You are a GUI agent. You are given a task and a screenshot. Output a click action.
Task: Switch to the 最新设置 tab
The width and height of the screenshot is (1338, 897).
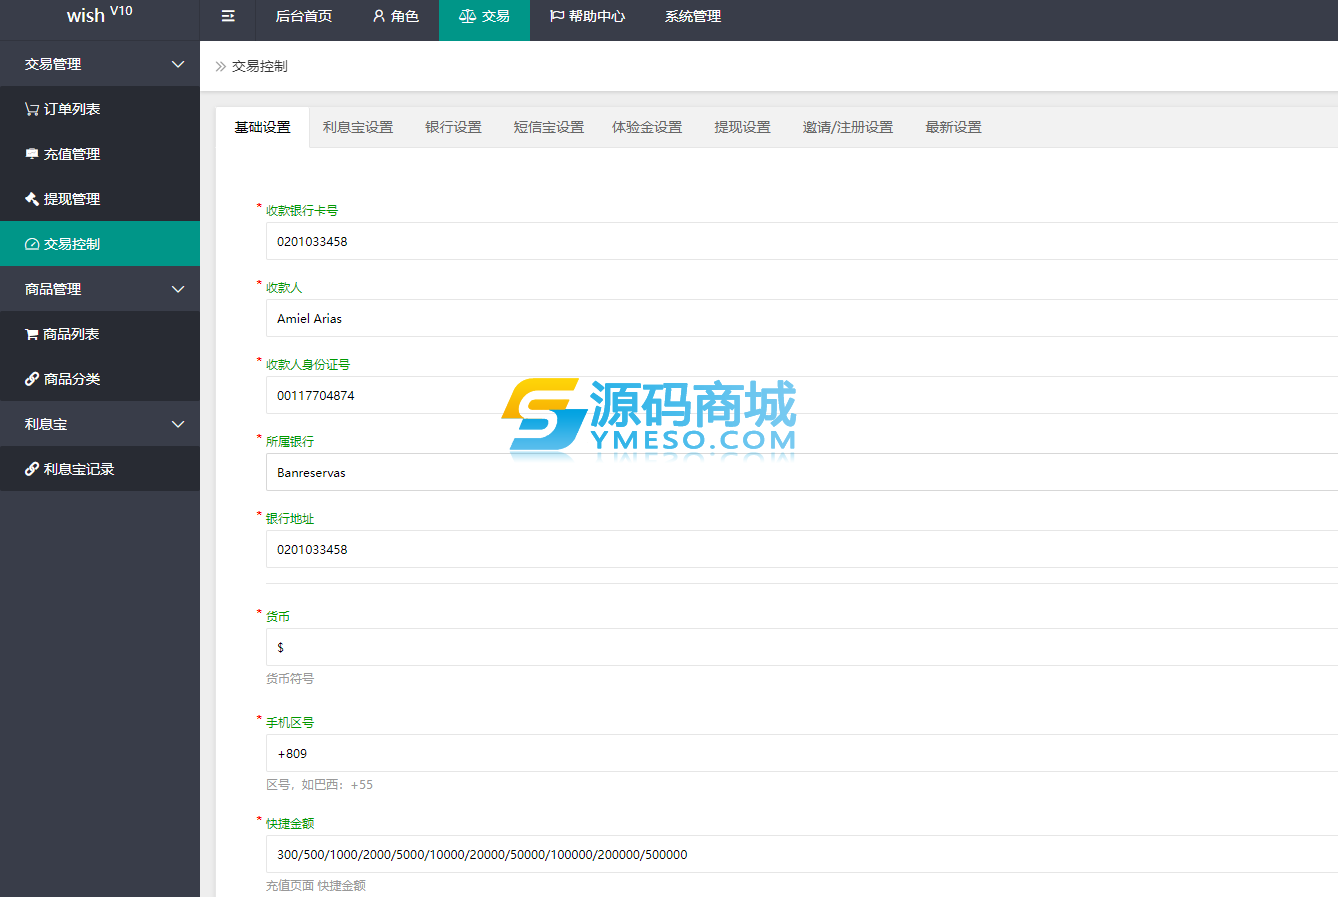coord(954,127)
